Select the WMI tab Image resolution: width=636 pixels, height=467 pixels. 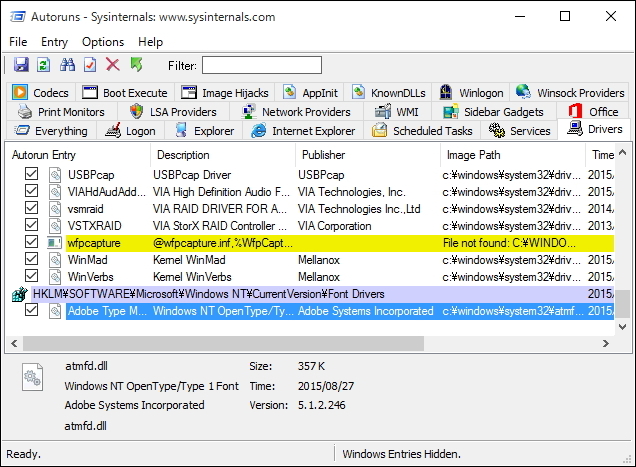point(397,112)
